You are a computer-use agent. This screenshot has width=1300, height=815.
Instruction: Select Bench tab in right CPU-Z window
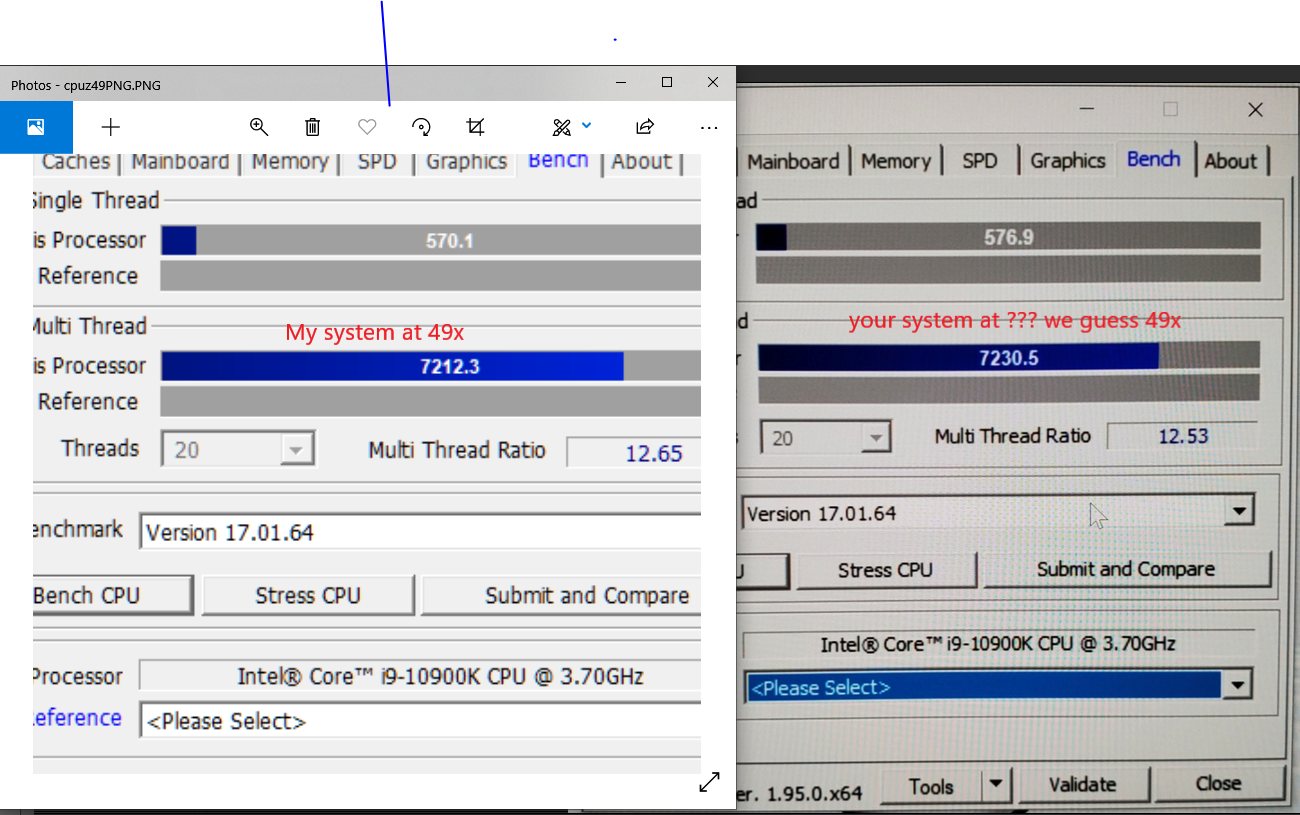[1154, 160]
